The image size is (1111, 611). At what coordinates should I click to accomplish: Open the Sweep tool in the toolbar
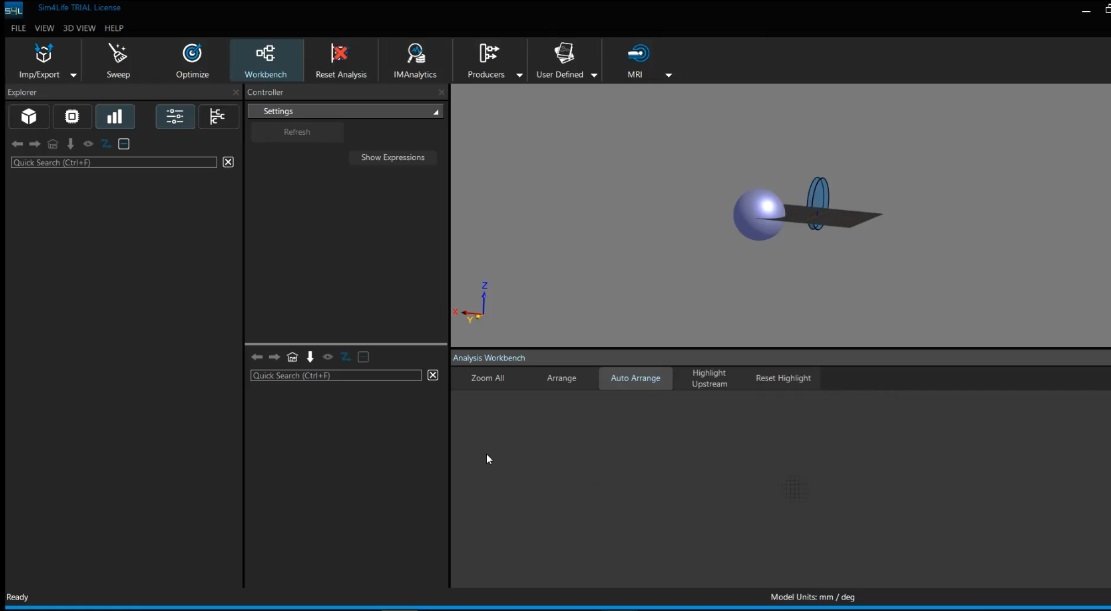pyautogui.click(x=118, y=60)
